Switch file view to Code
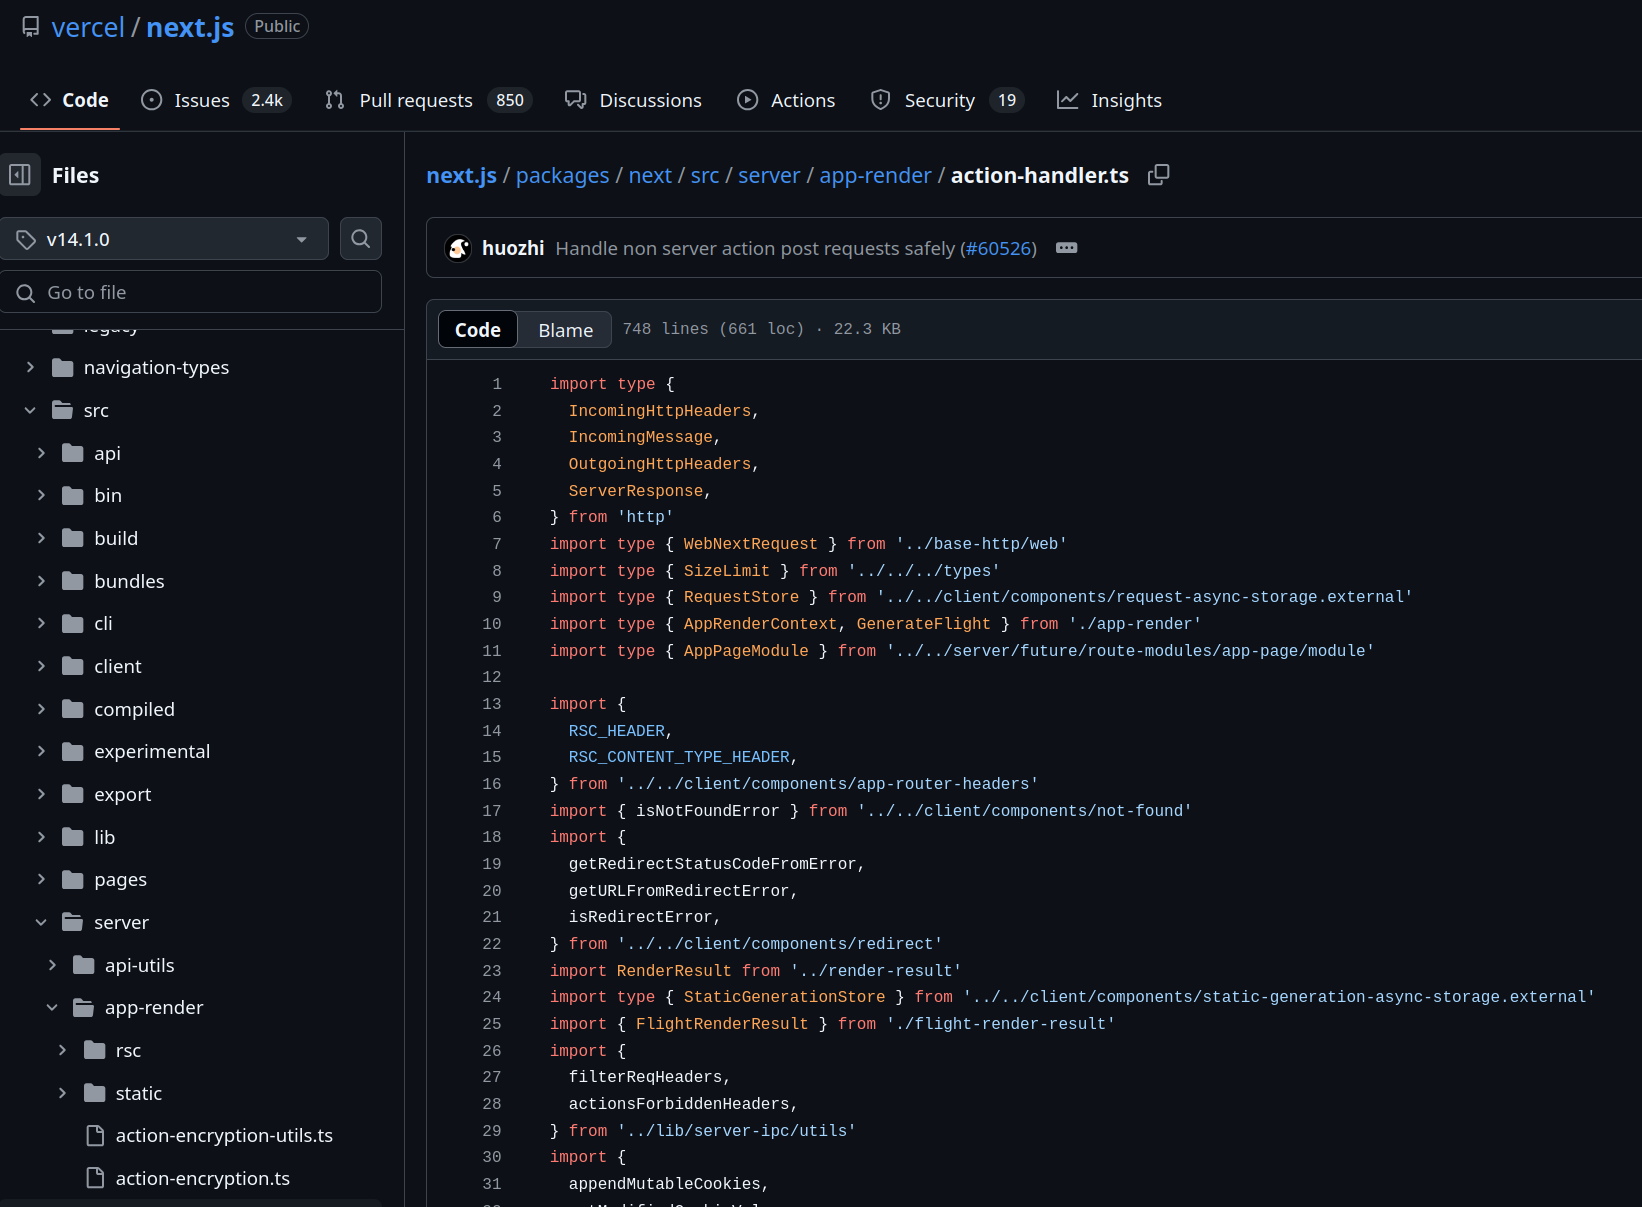Image resolution: width=1642 pixels, height=1207 pixels. pos(478,330)
